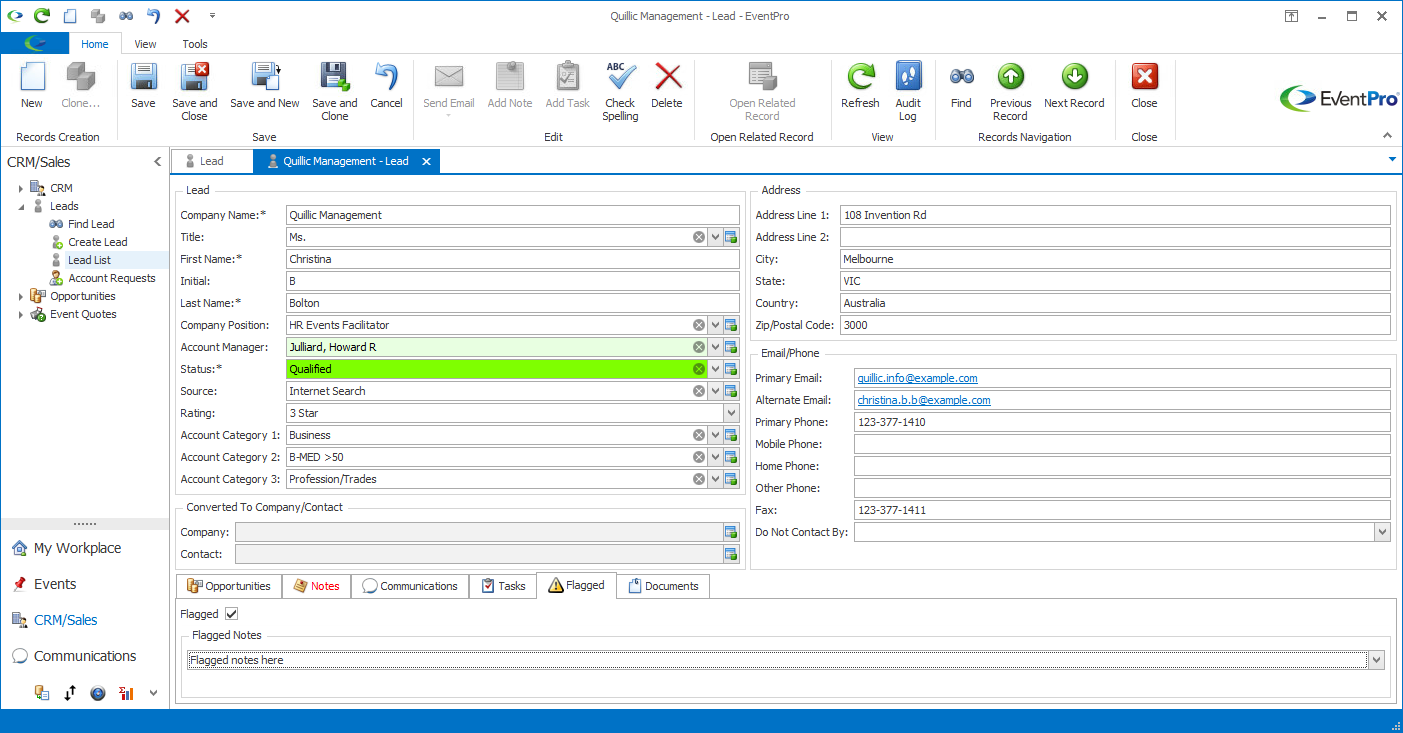Click the Cancel ribbon button
Image resolution: width=1403 pixels, height=733 pixels.
pos(386,85)
